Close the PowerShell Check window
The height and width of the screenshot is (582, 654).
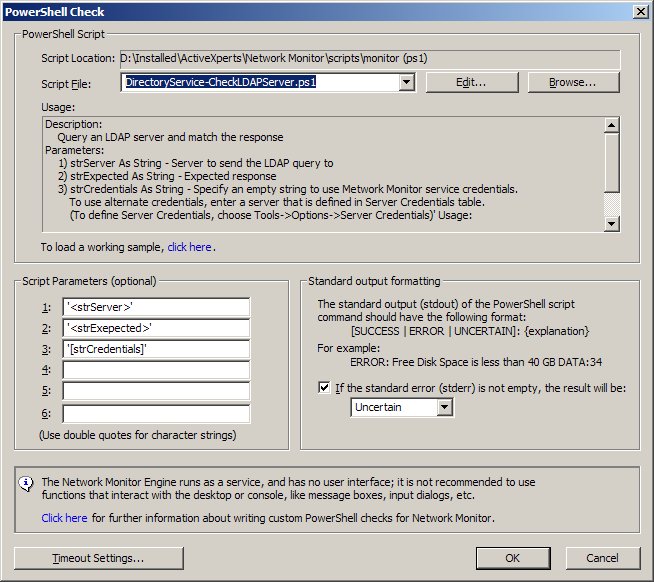pos(640,12)
